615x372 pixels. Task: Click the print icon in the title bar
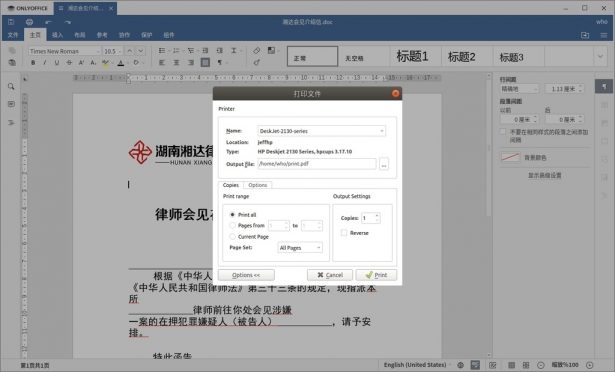pyautogui.click(x=29, y=22)
